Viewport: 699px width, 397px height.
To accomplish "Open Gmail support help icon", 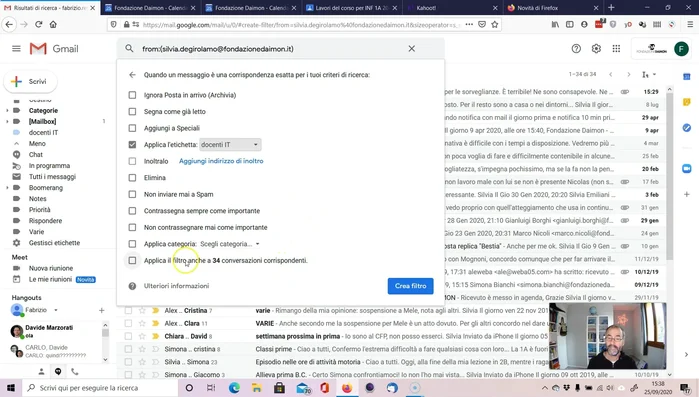I will point(576,49).
